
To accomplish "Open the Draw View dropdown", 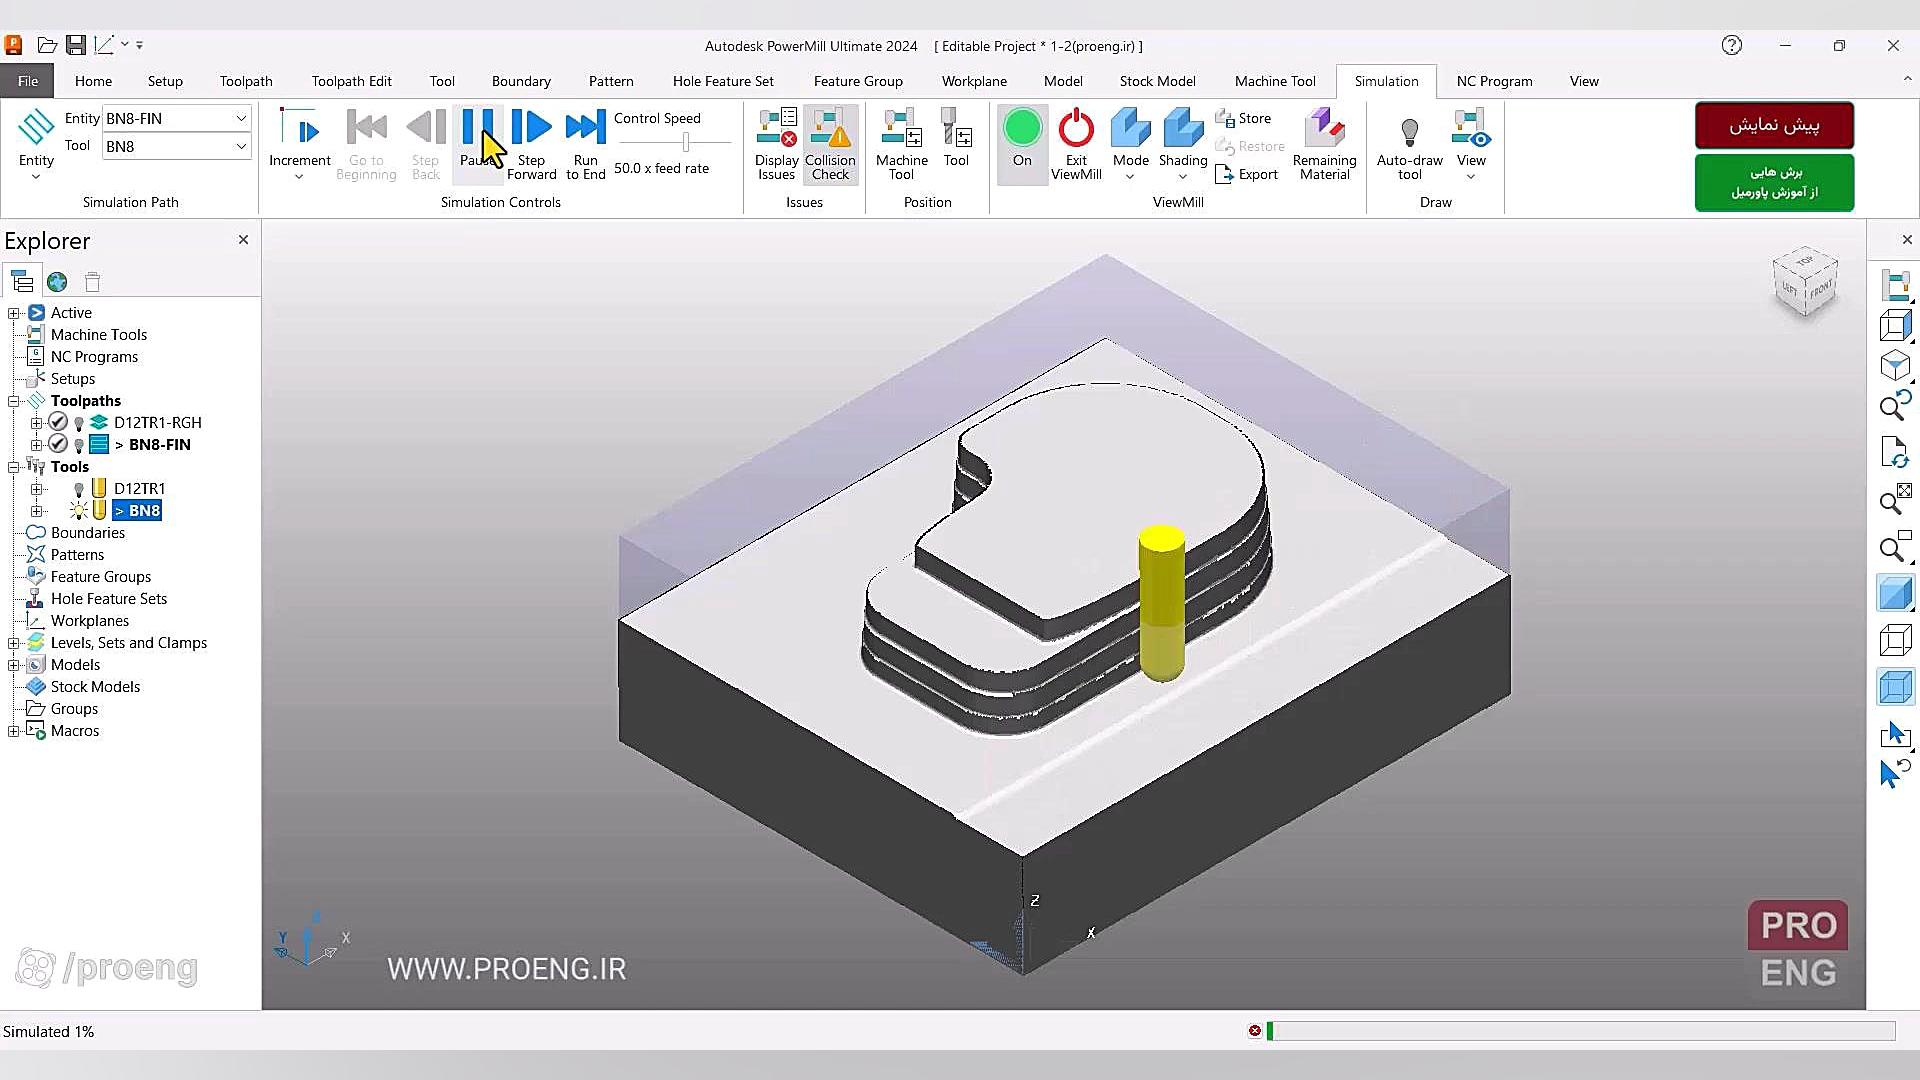I will click(1471, 144).
